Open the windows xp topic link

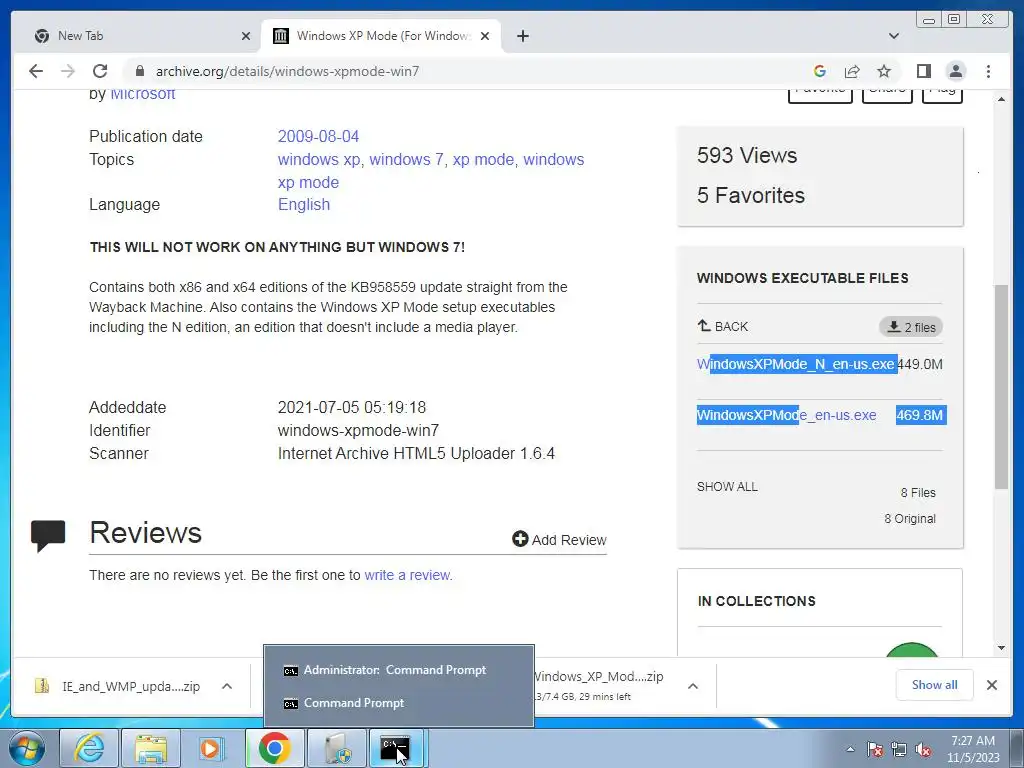[319, 159]
